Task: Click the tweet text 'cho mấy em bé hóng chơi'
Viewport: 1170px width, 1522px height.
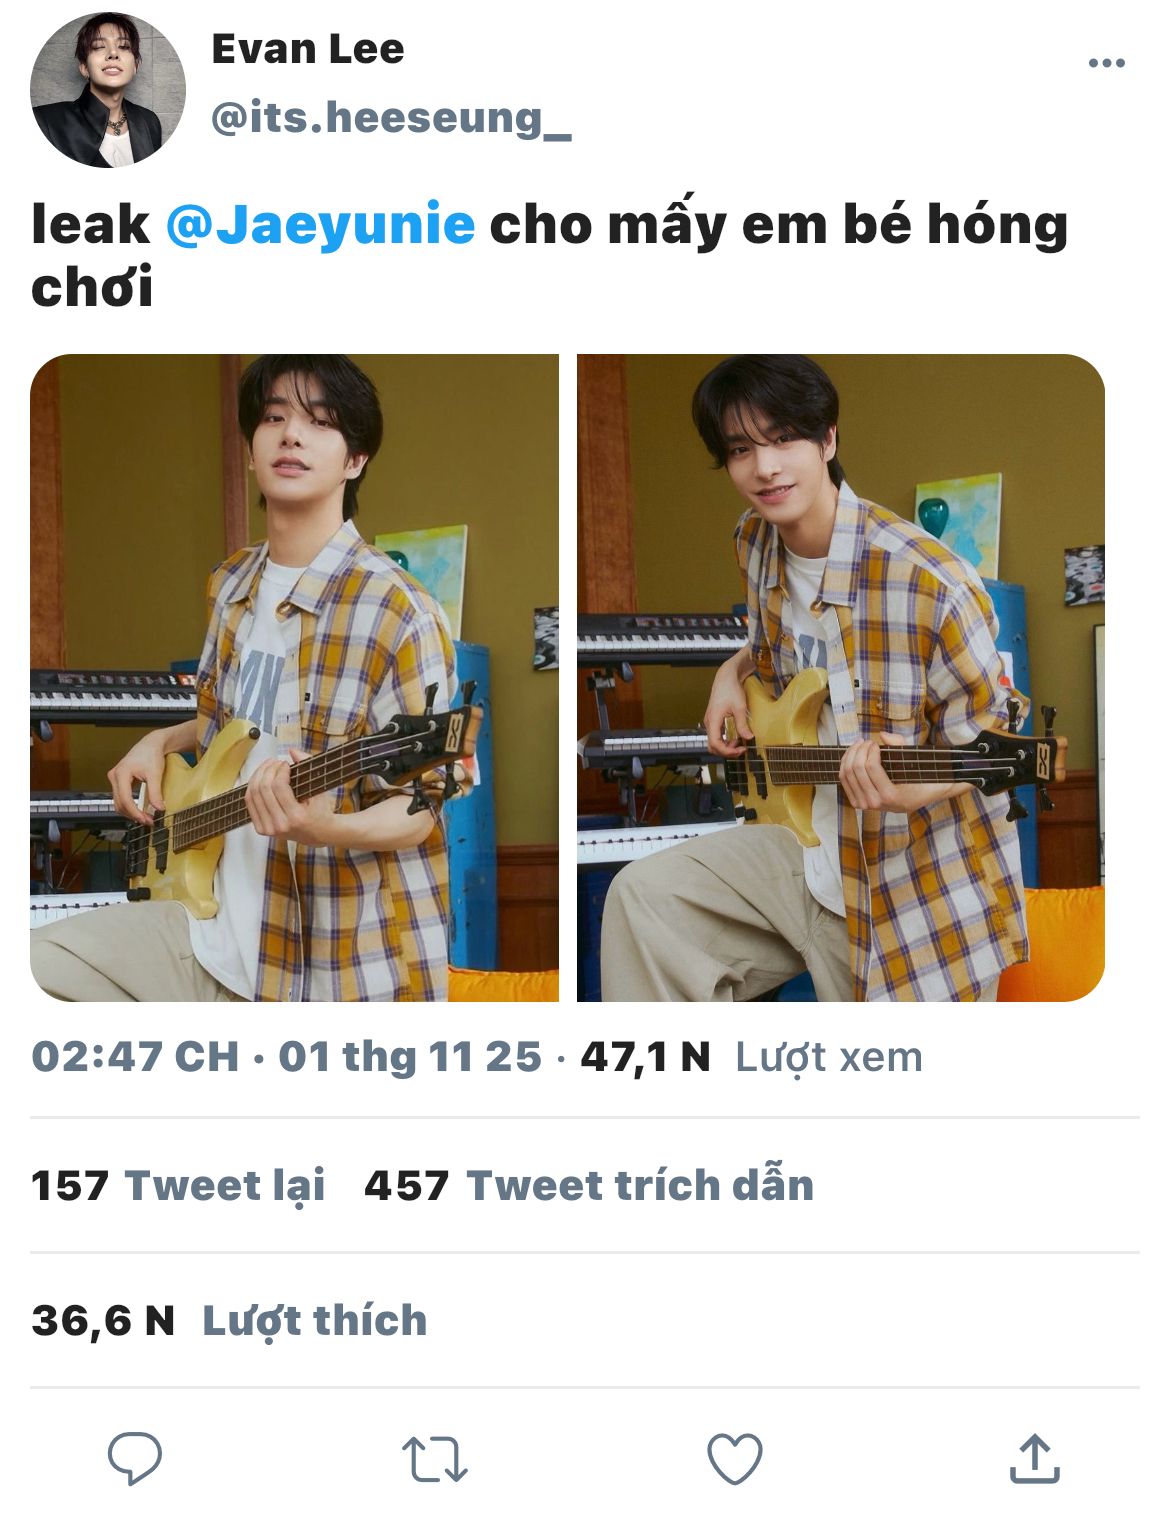Action: pyautogui.click(x=550, y=256)
